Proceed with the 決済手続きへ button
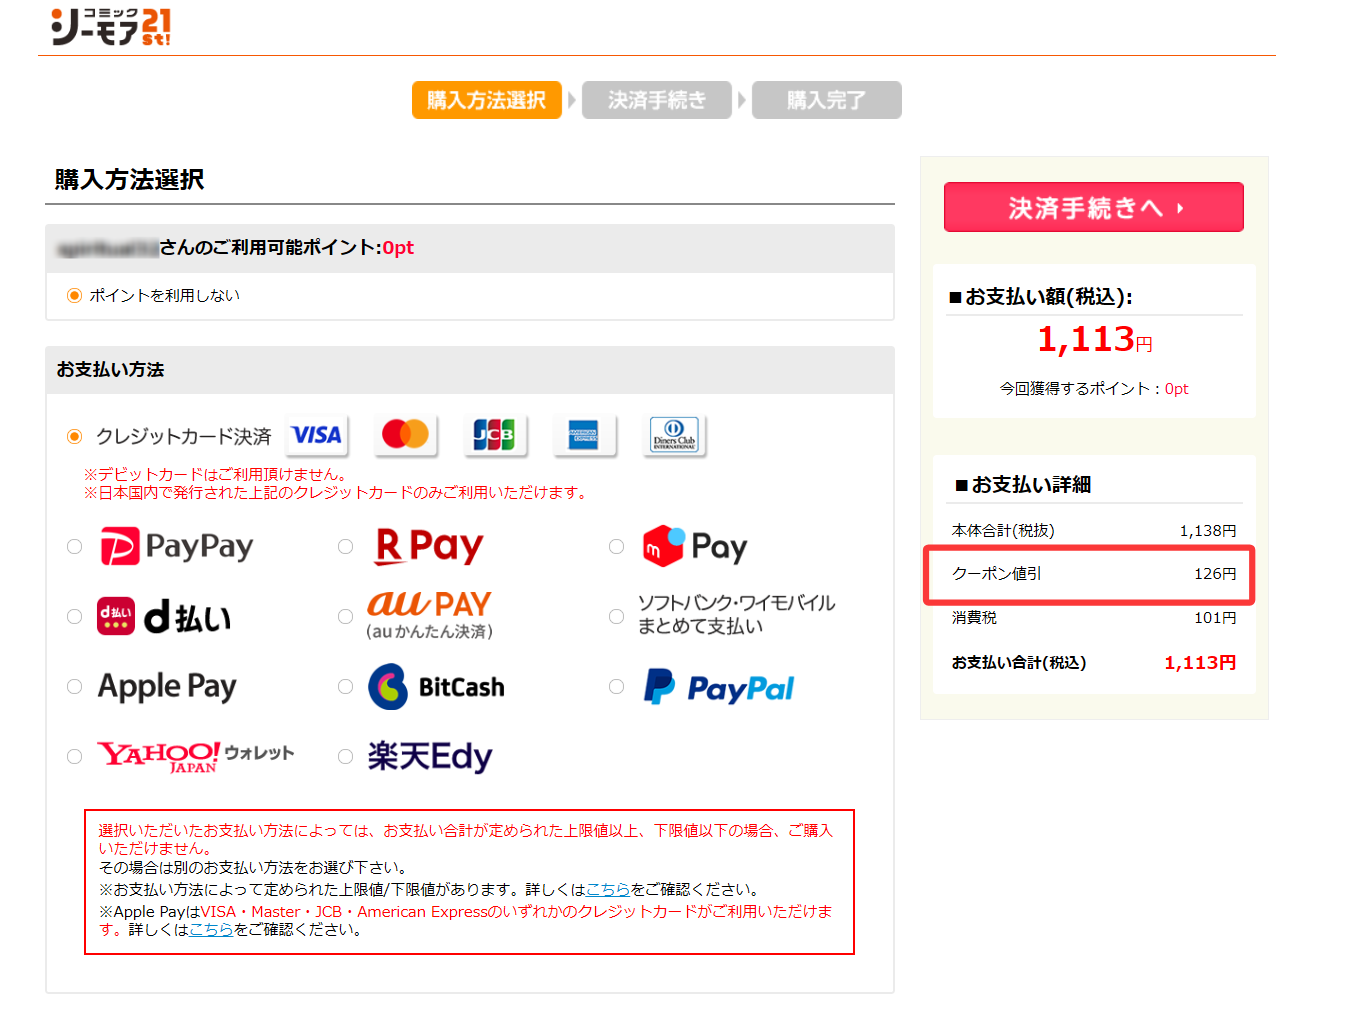The width and height of the screenshot is (1357, 1014). point(1094,207)
